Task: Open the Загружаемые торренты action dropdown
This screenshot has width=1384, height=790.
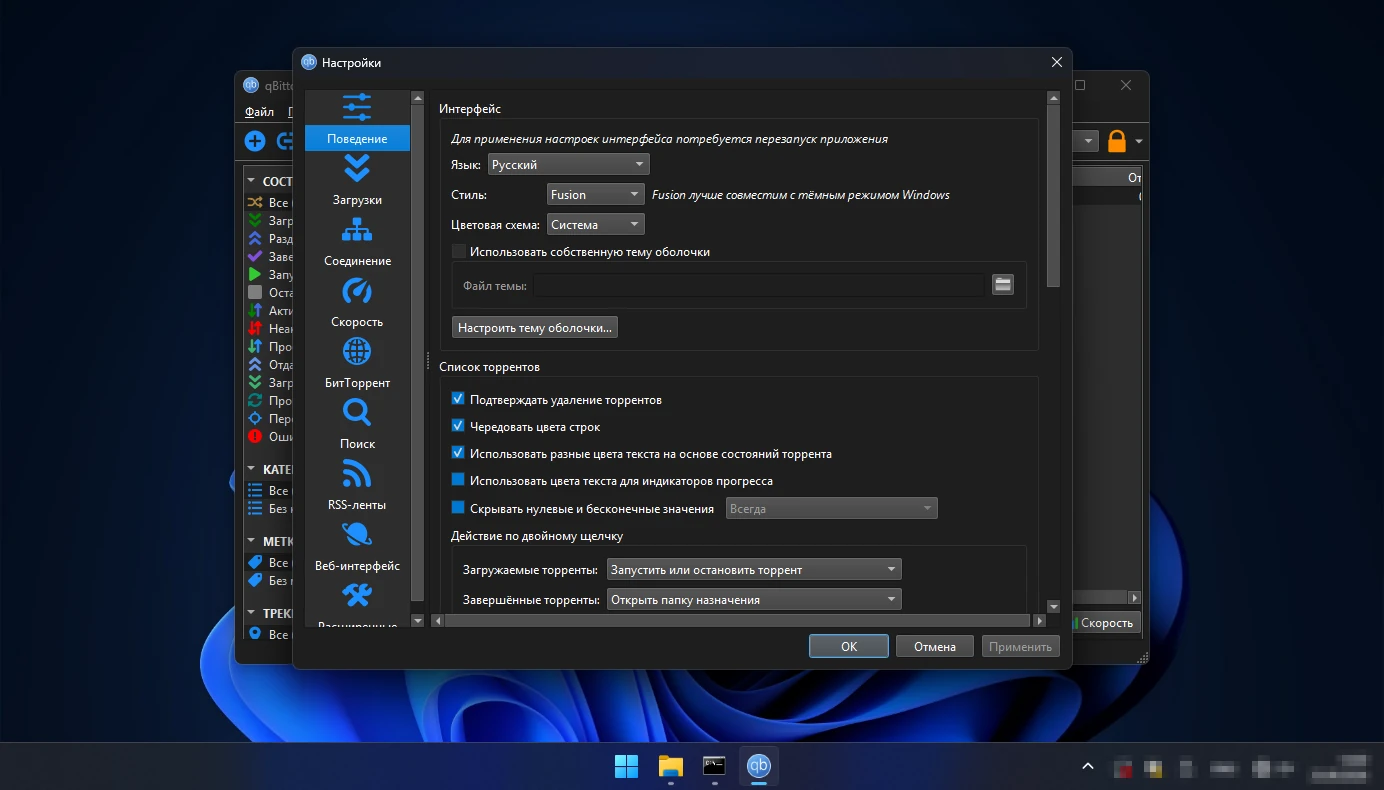Action: (754, 570)
